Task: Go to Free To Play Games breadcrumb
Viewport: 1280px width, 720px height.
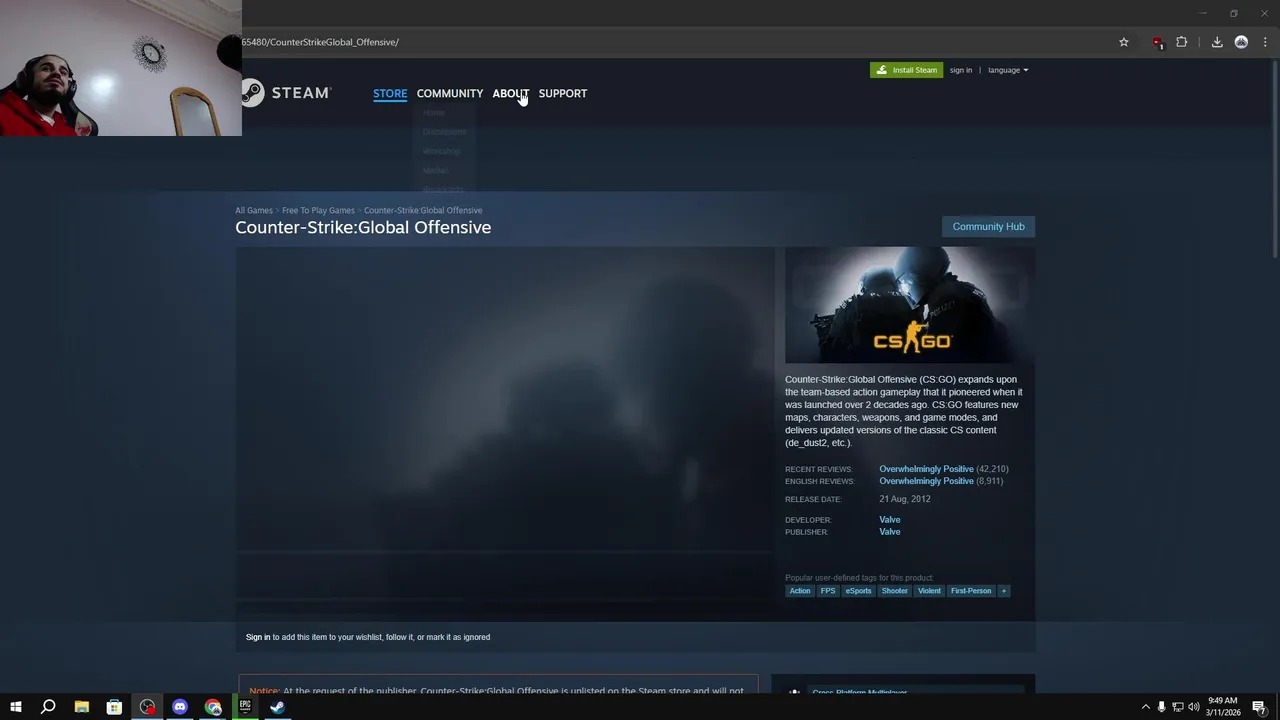Action: point(318,210)
